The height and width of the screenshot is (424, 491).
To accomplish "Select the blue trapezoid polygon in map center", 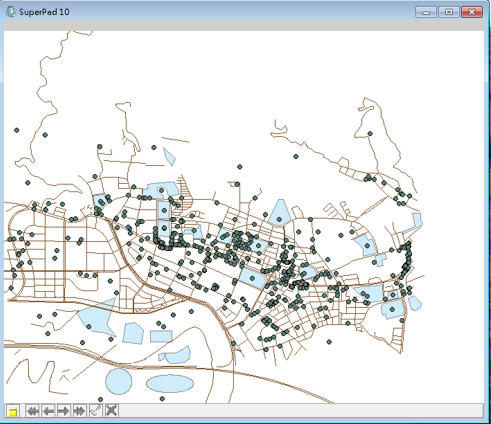I will (x=280, y=212).
